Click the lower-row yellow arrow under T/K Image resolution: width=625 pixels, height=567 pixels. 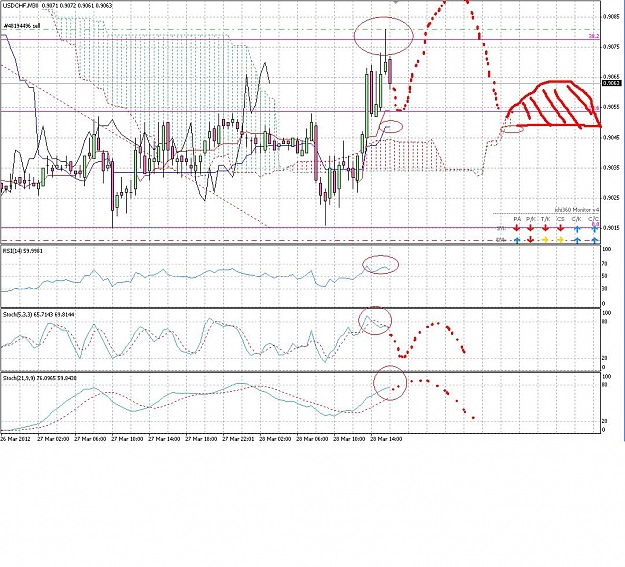pos(545,240)
